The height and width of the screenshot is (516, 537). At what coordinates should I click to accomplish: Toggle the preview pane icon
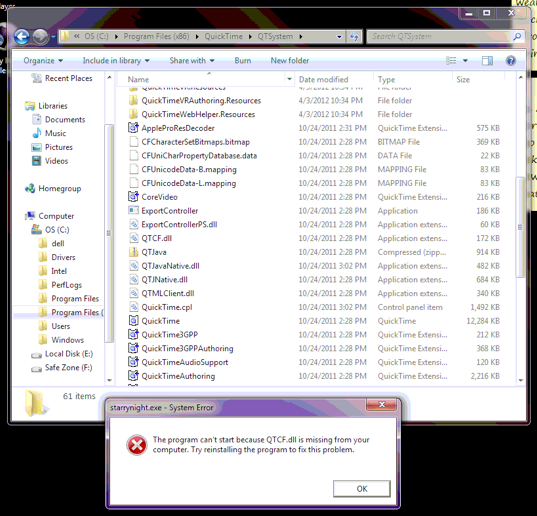[487, 61]
